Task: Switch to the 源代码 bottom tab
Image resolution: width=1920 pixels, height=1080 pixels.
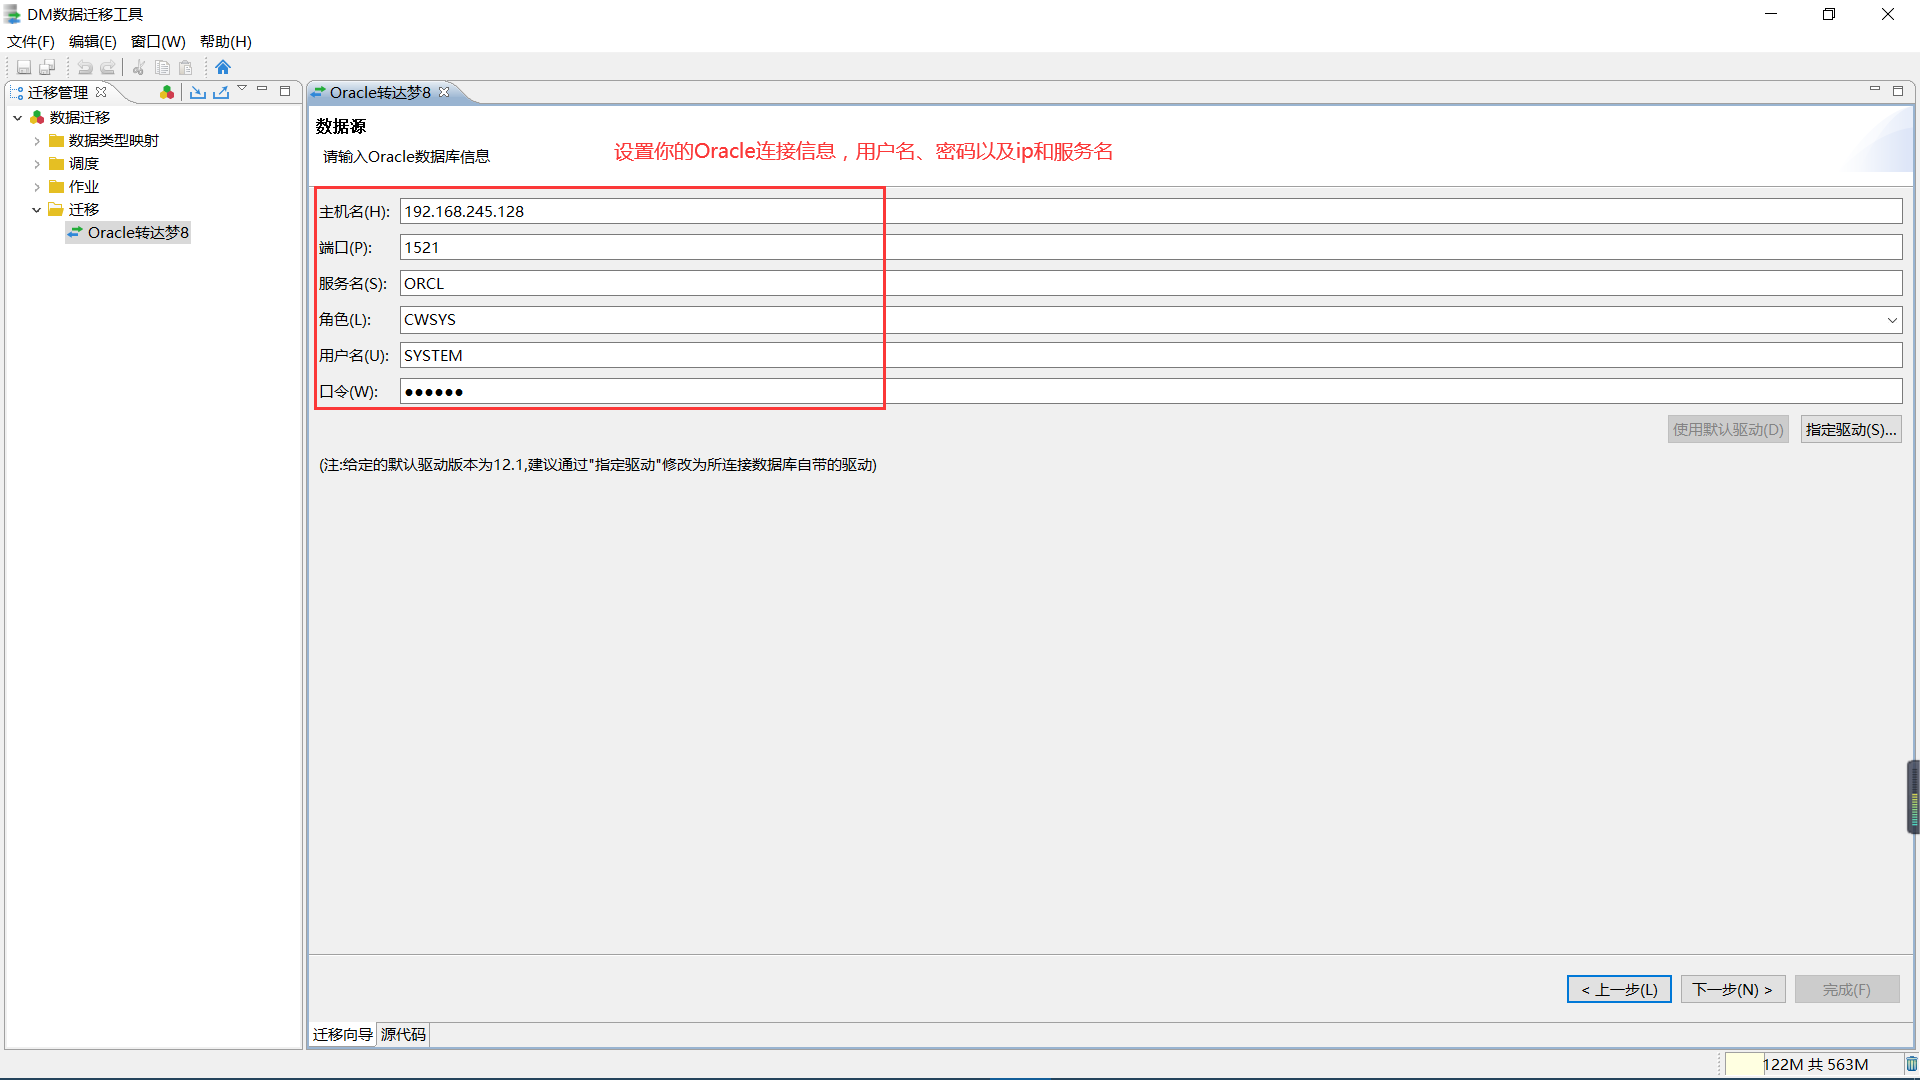Action: (403, 1034)
